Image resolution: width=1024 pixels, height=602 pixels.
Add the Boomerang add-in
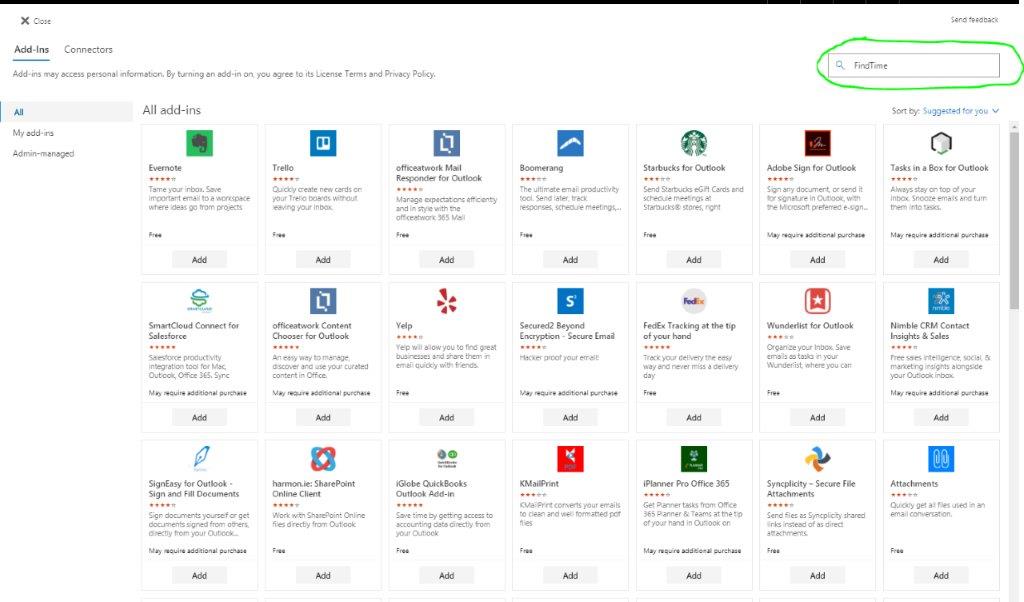click(570, 260)
